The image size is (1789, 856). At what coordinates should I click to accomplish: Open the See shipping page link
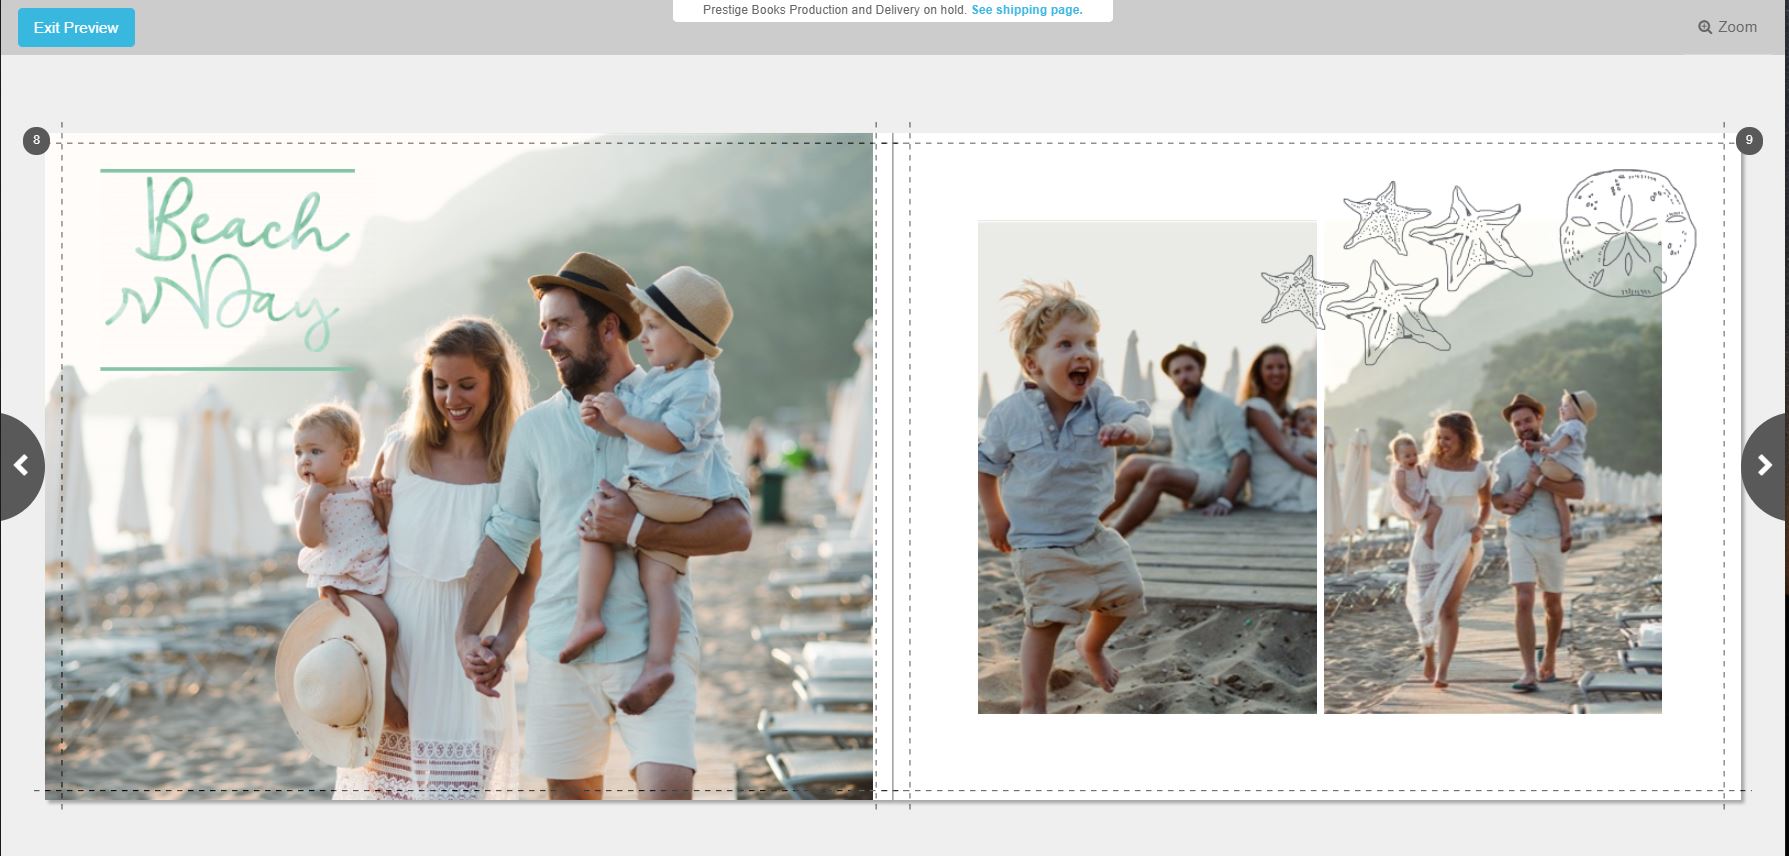[x=1027, y=10]
